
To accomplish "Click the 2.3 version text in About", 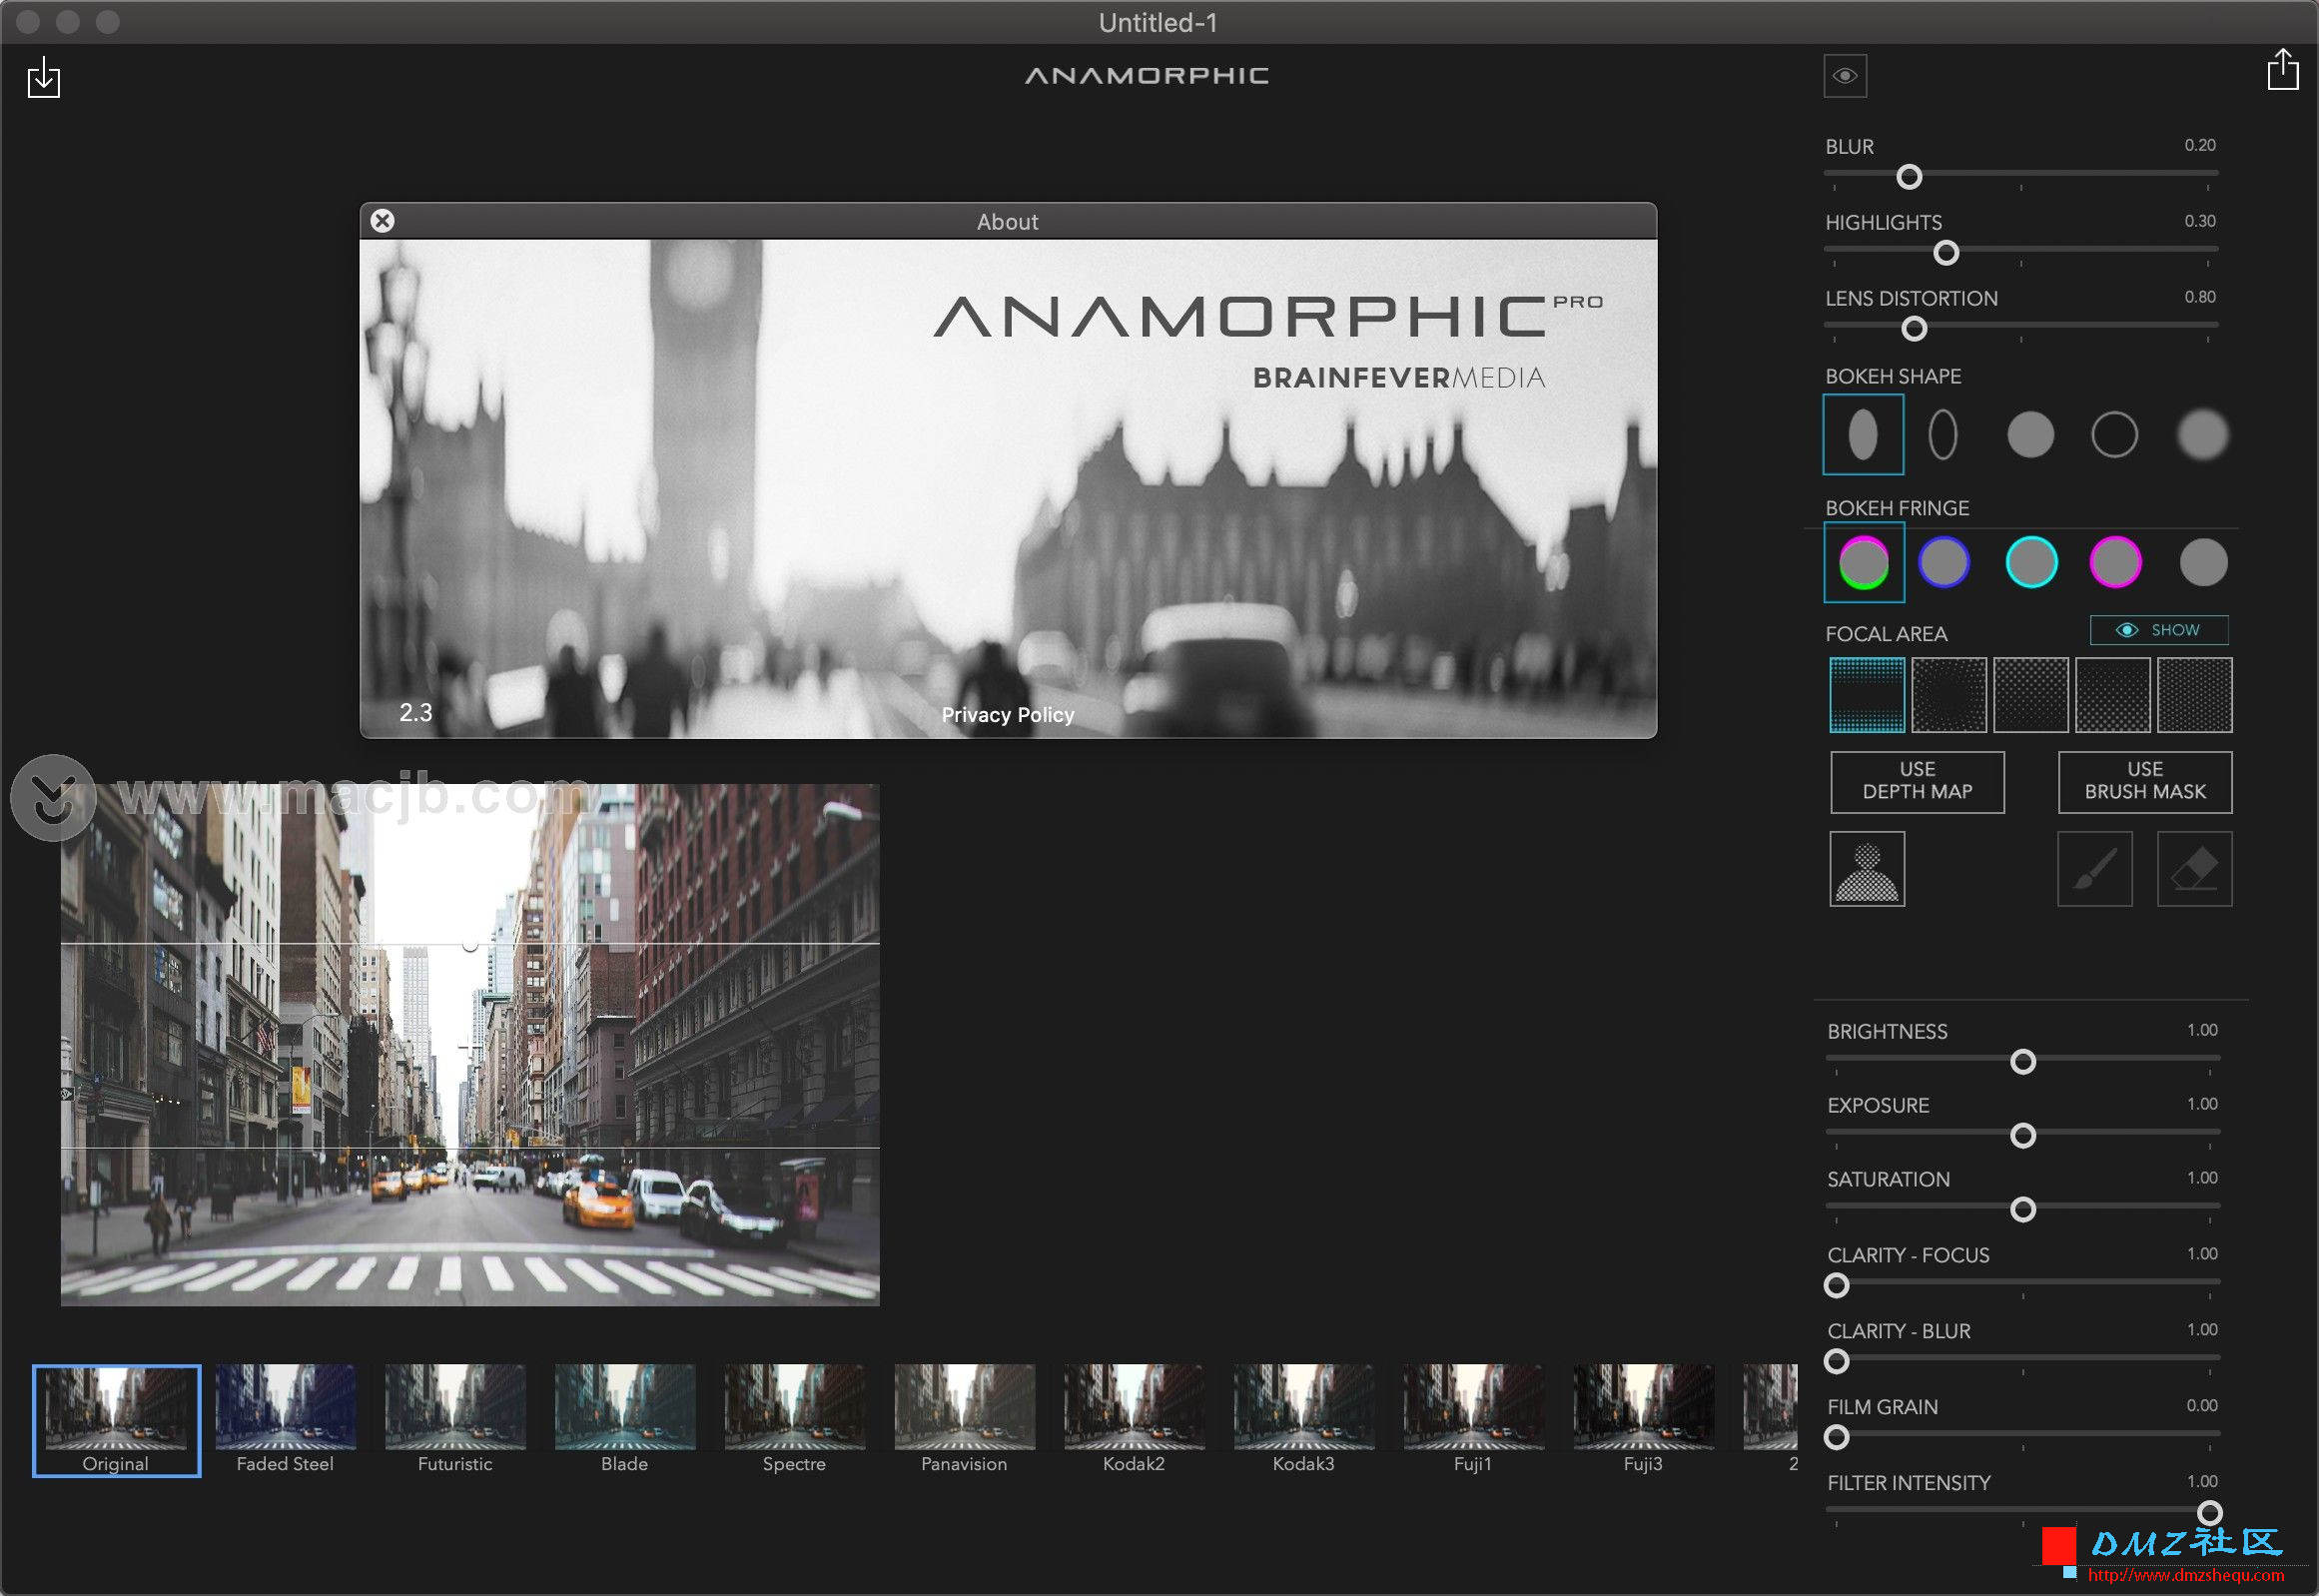I will [415, 713].
